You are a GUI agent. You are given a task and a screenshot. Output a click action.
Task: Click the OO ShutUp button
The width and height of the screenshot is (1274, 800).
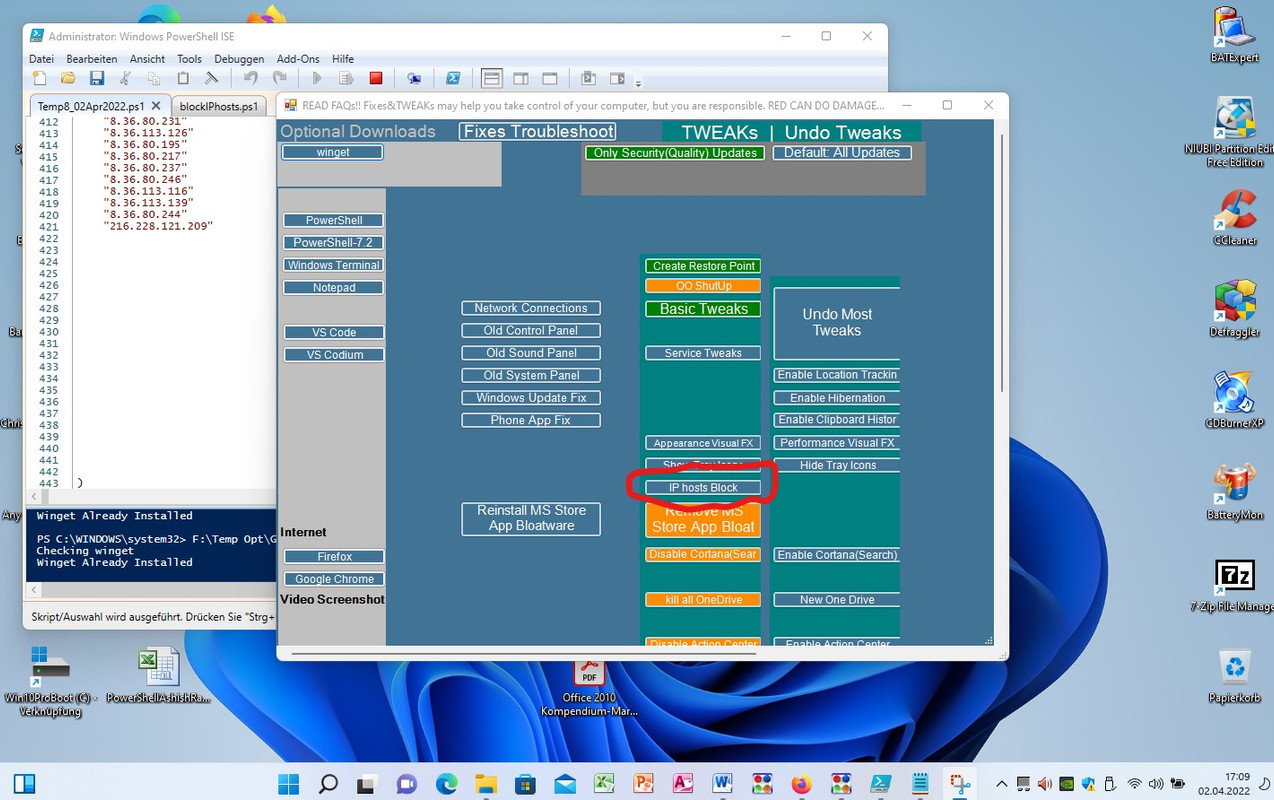click(703, 286)
